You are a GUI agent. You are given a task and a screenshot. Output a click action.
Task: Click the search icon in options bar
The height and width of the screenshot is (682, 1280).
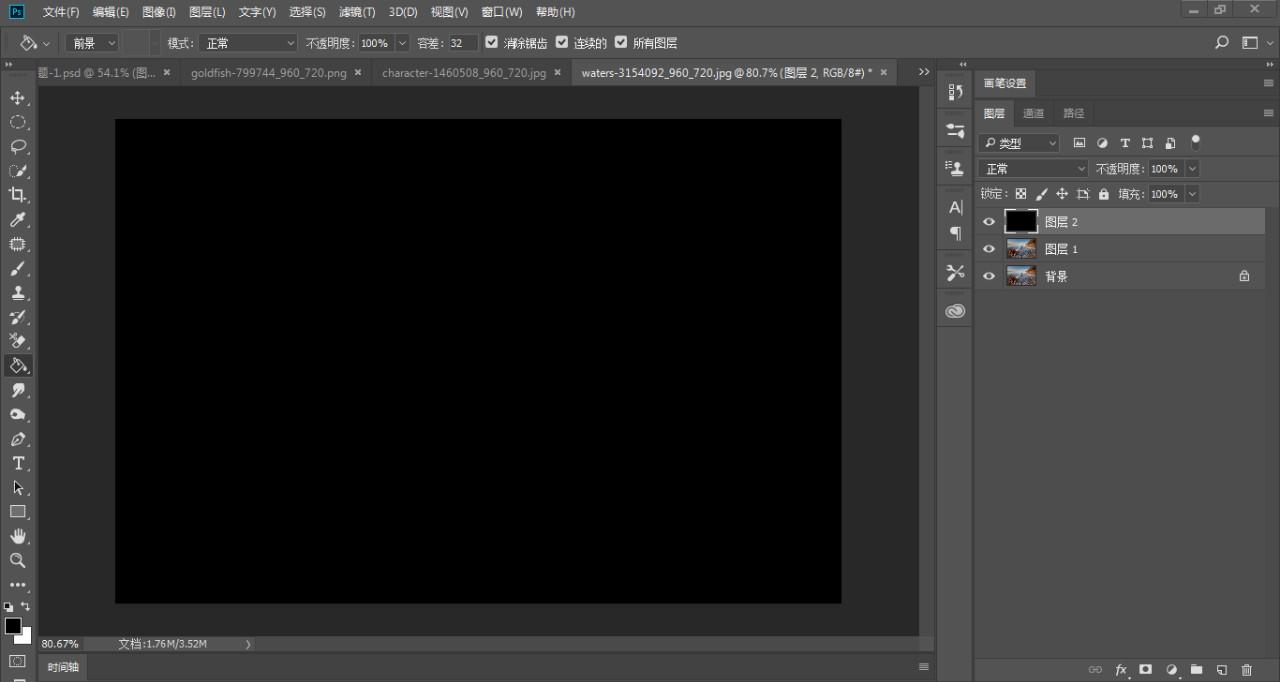pos(1221,43)
